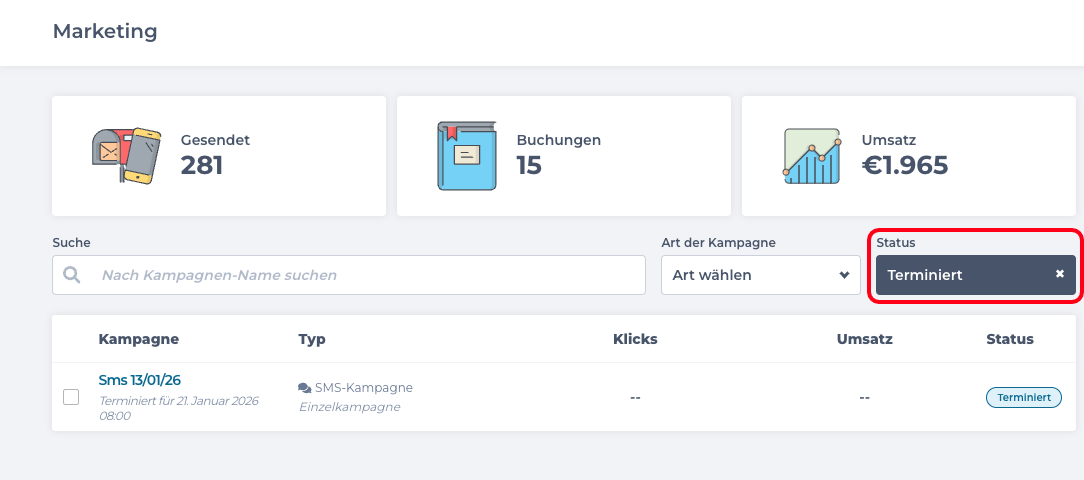Remove the Terminiert status filter with X
This screenshot has height=480, width=1084.
(x=1059, y=274)
